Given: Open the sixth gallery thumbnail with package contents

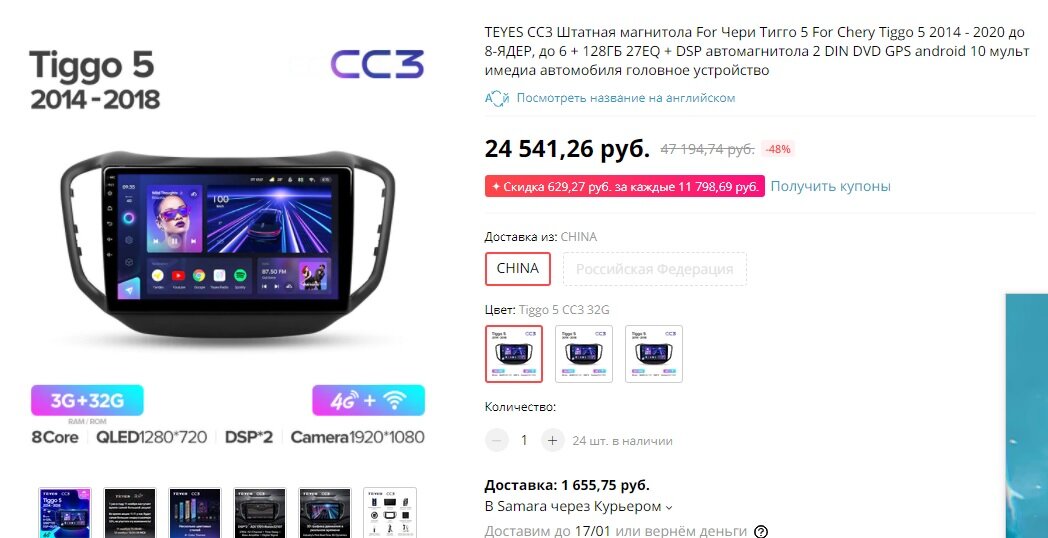Looking at the screenshot, I should click(390, 513).
